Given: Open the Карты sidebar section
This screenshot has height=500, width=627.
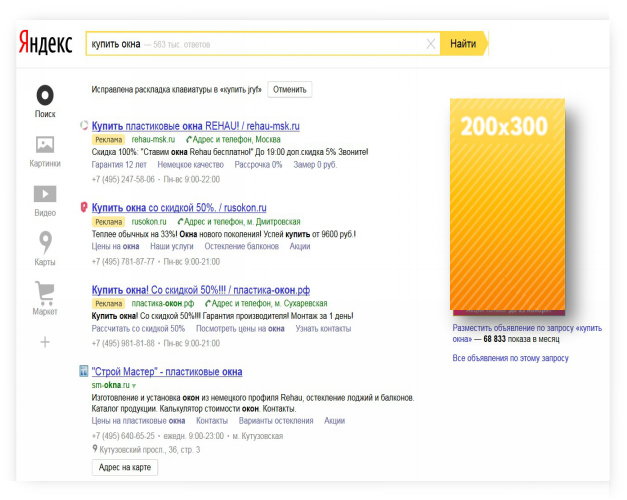Looking at the screenshot, I should point(45,248).
